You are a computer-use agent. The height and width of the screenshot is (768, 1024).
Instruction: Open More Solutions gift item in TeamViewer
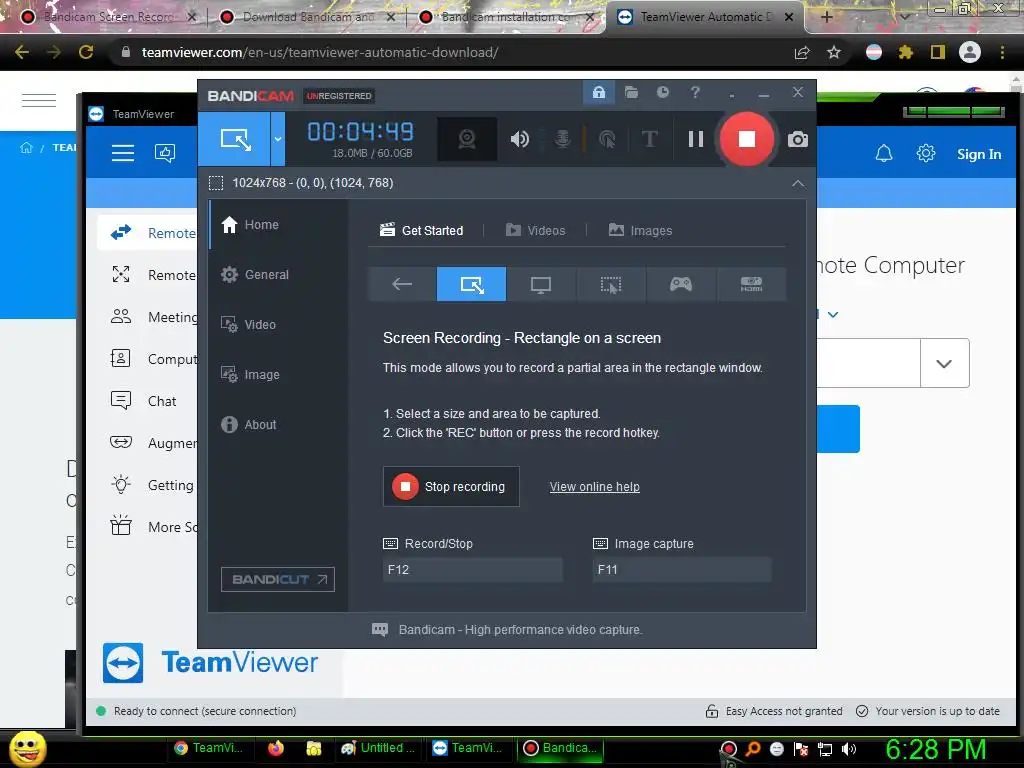[148, 527]
